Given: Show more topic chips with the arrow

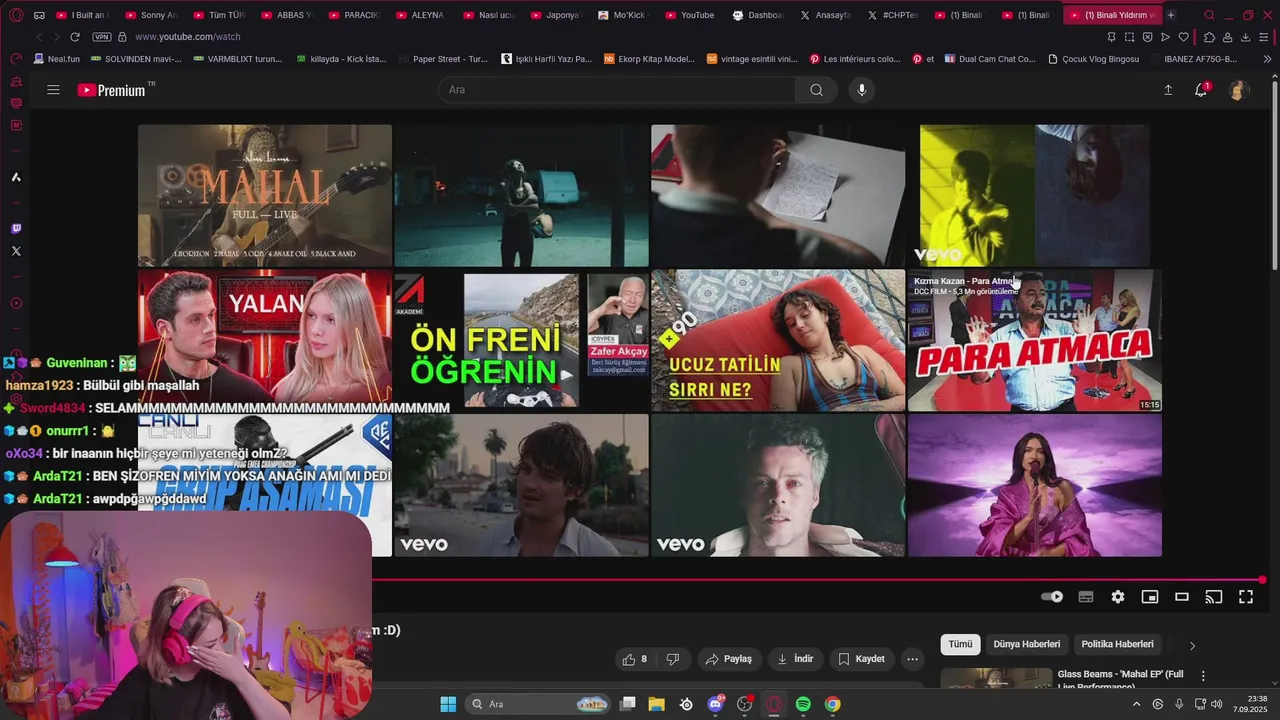Looking at the screenshot, I should point(1192,645).
